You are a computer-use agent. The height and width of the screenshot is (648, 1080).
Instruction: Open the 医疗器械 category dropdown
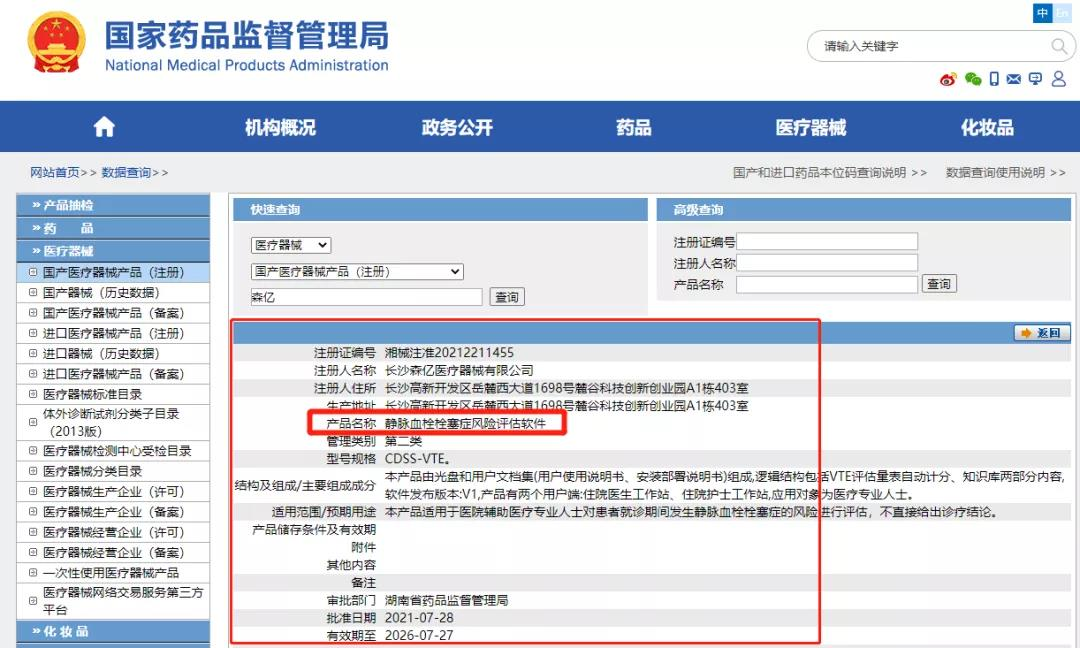(290, 245)
